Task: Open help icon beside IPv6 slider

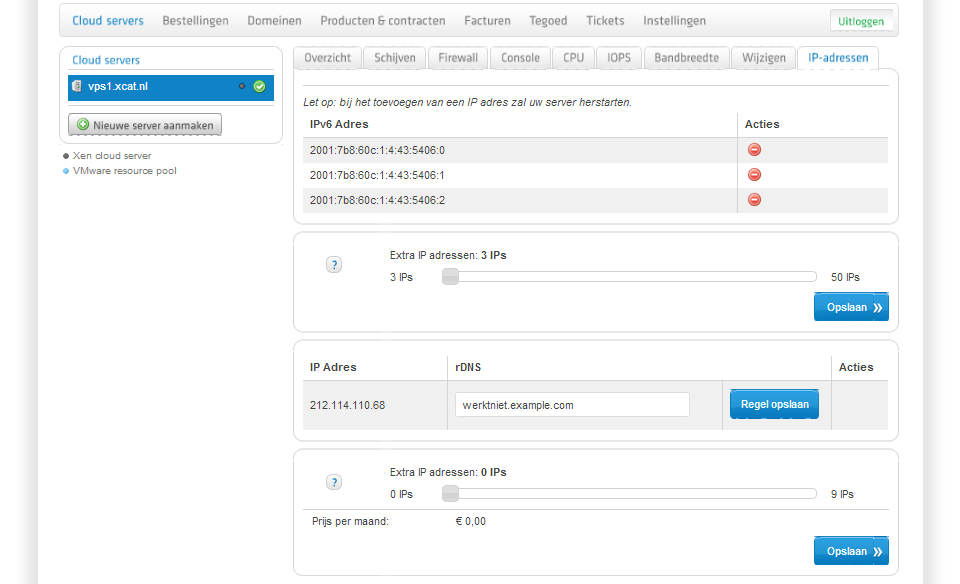Action: coord(334,265)
